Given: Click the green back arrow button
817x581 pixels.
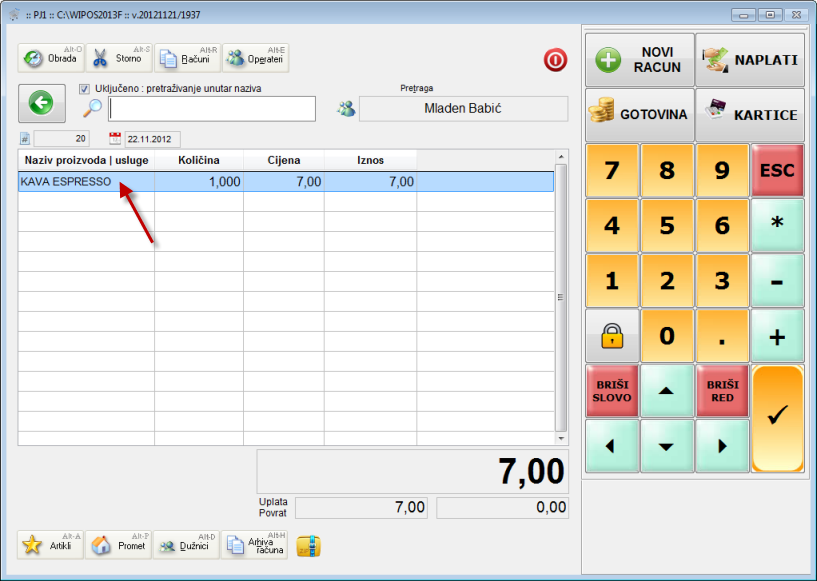Looking at the screenshot, I should [x=41, y=103].
